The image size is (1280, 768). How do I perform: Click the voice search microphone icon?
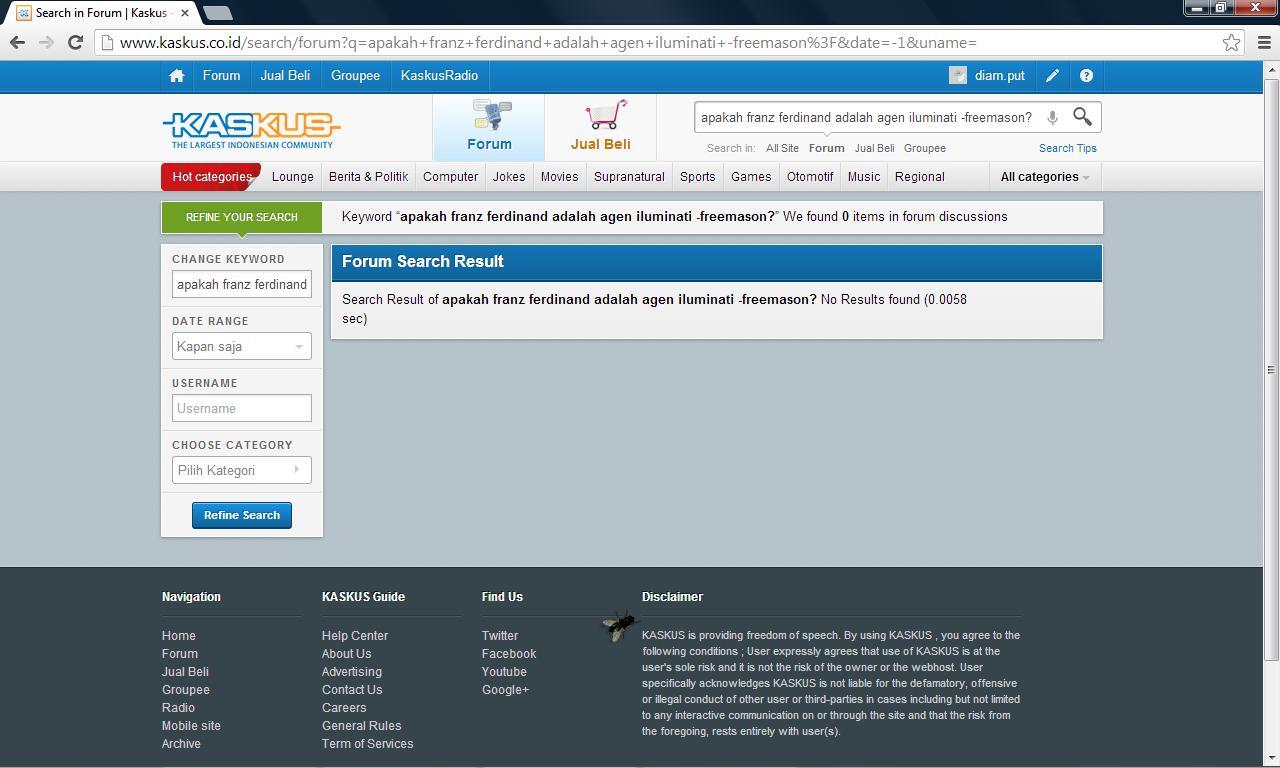(x=1052, y=118)
